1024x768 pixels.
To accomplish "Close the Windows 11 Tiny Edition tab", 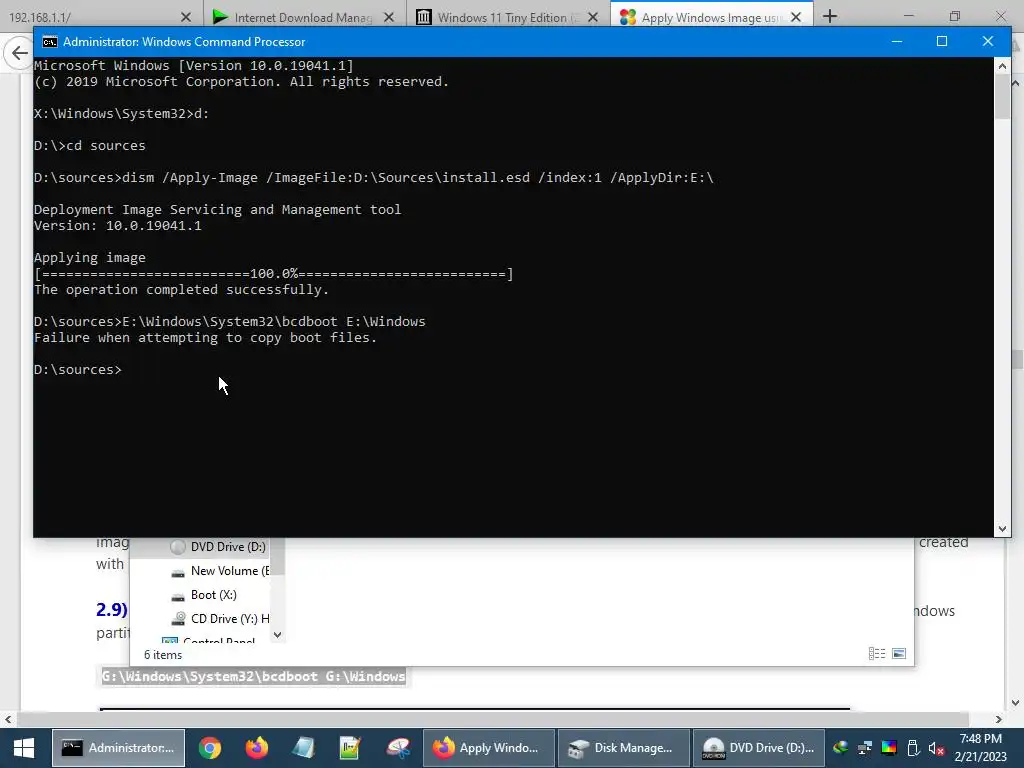I will 592,18.
